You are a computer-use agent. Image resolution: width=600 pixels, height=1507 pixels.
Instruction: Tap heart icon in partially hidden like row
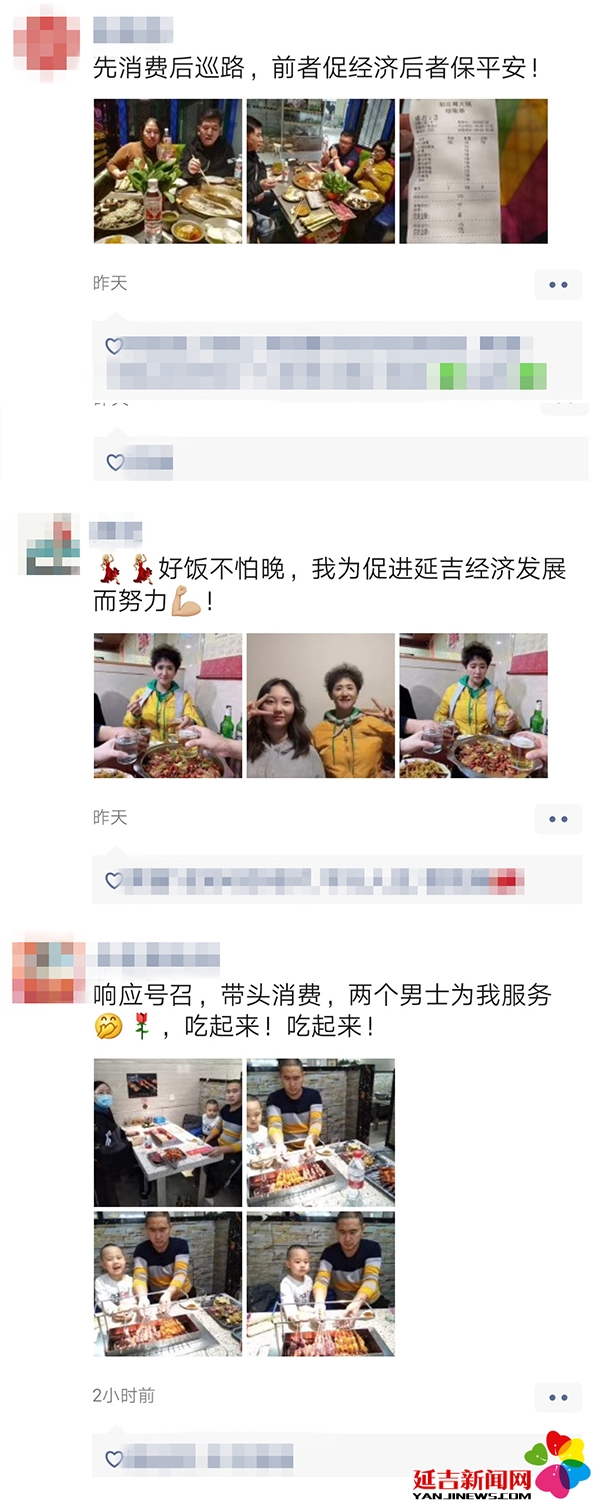(114, 462)
